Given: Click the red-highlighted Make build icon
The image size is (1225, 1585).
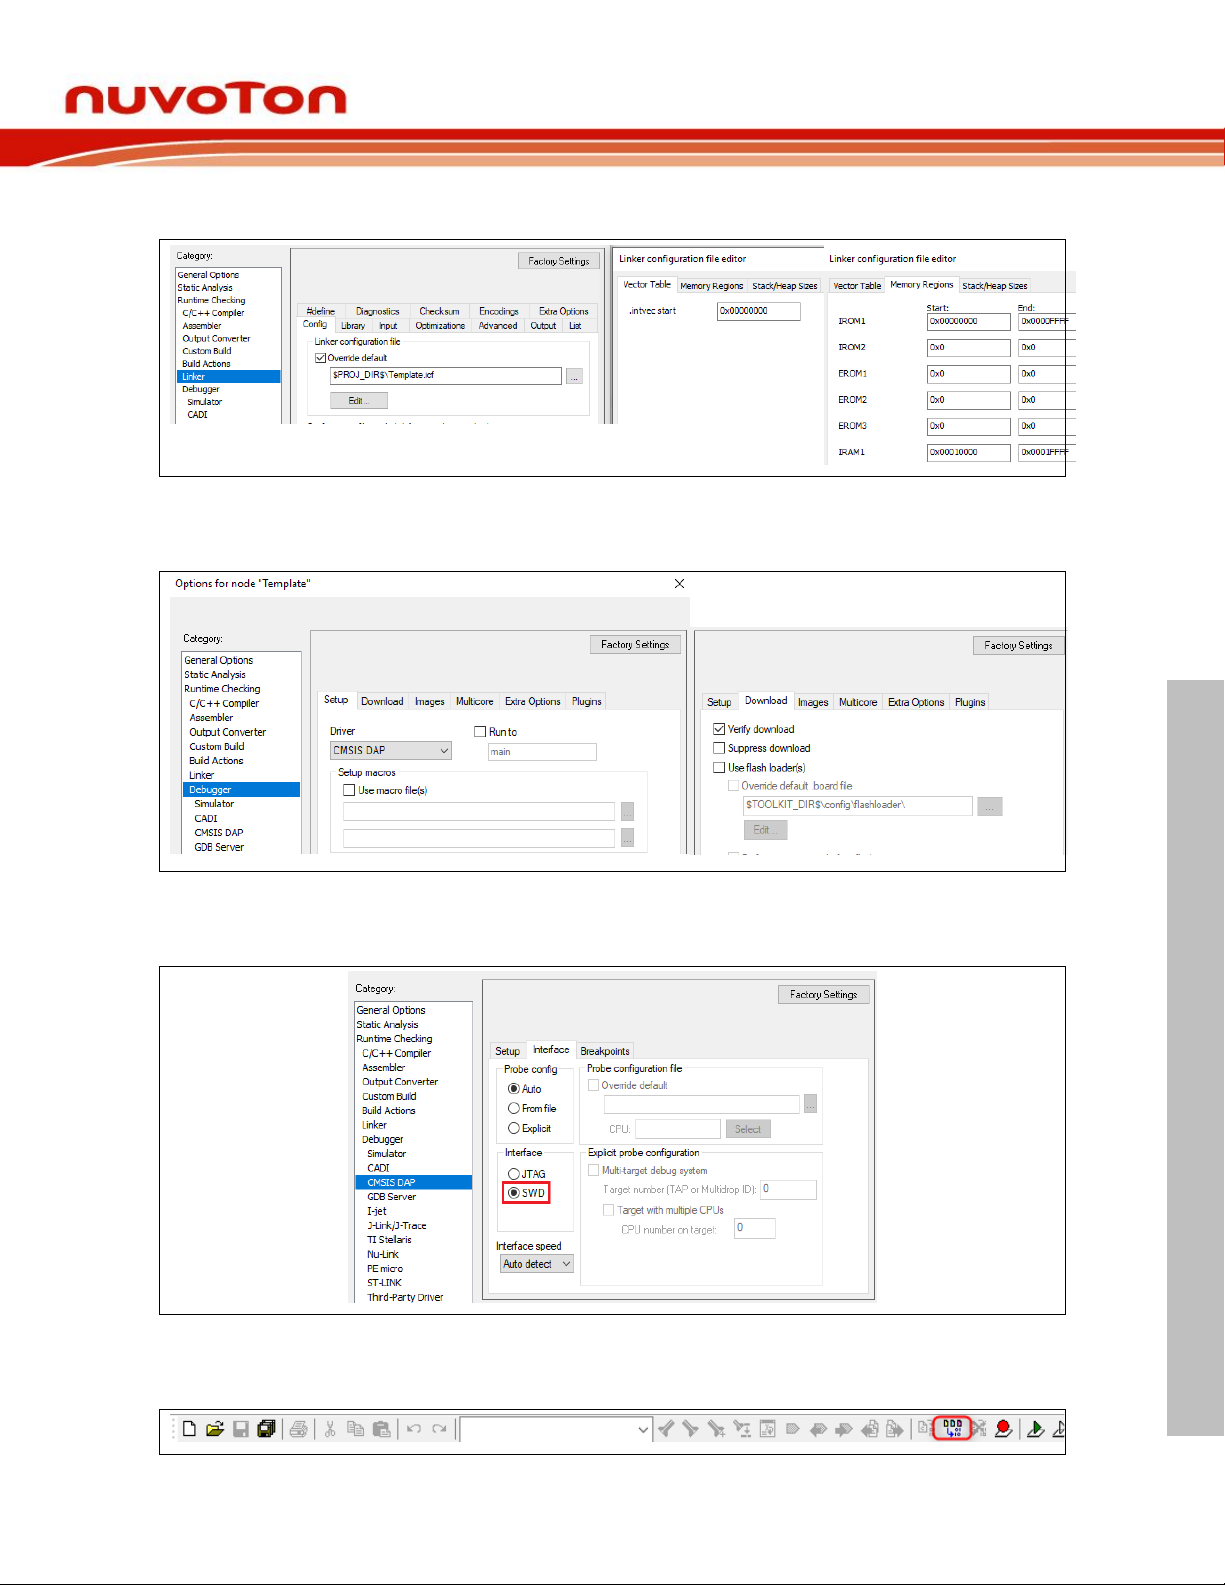Looking at the screenshot, I should [x=952, y=1428].
